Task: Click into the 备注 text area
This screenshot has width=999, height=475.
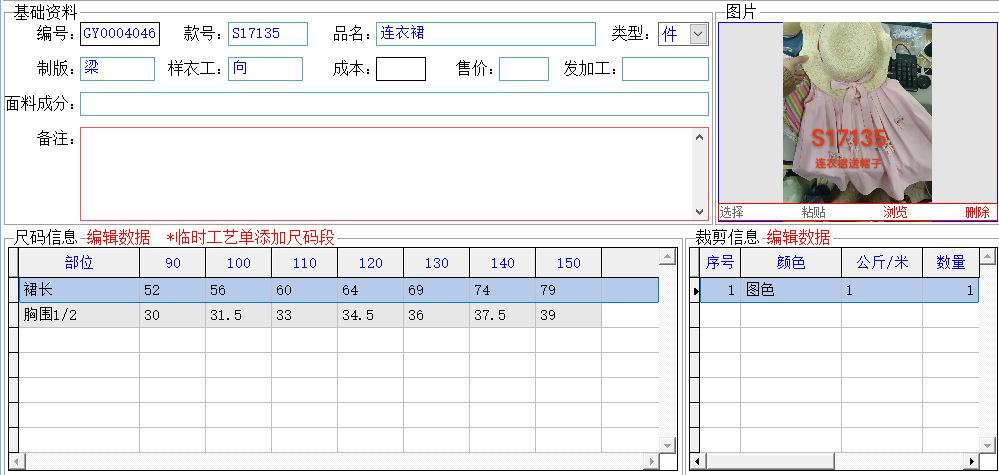Action: (x=386, y=174)
